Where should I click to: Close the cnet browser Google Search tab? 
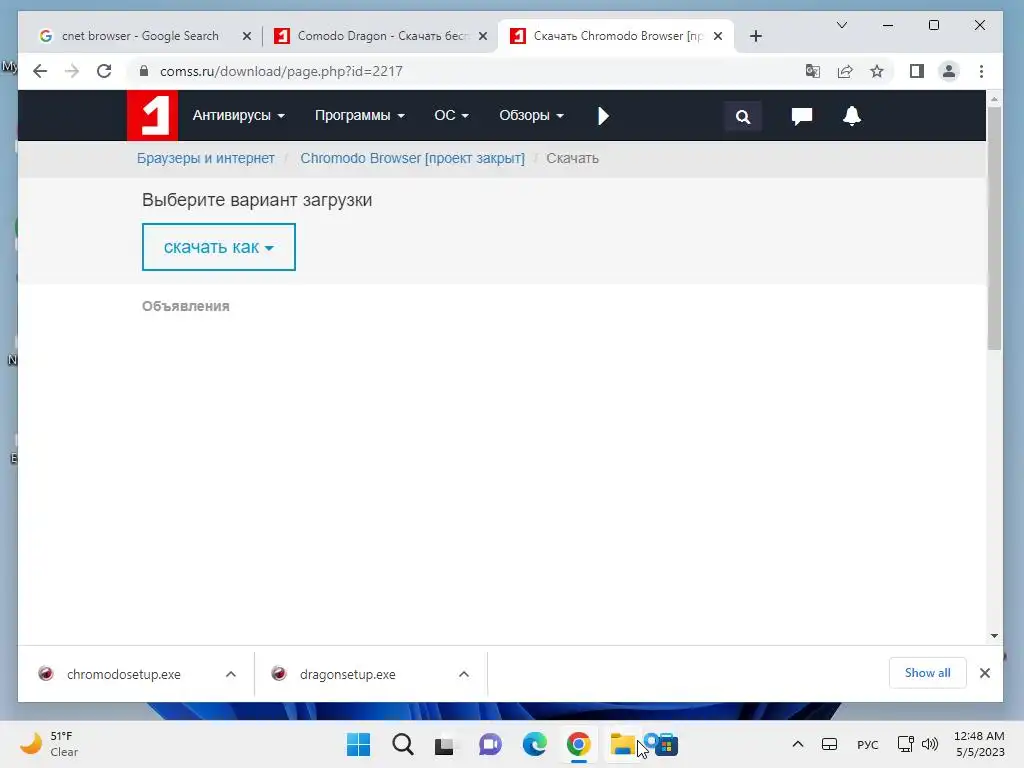(x=247, y=36)
